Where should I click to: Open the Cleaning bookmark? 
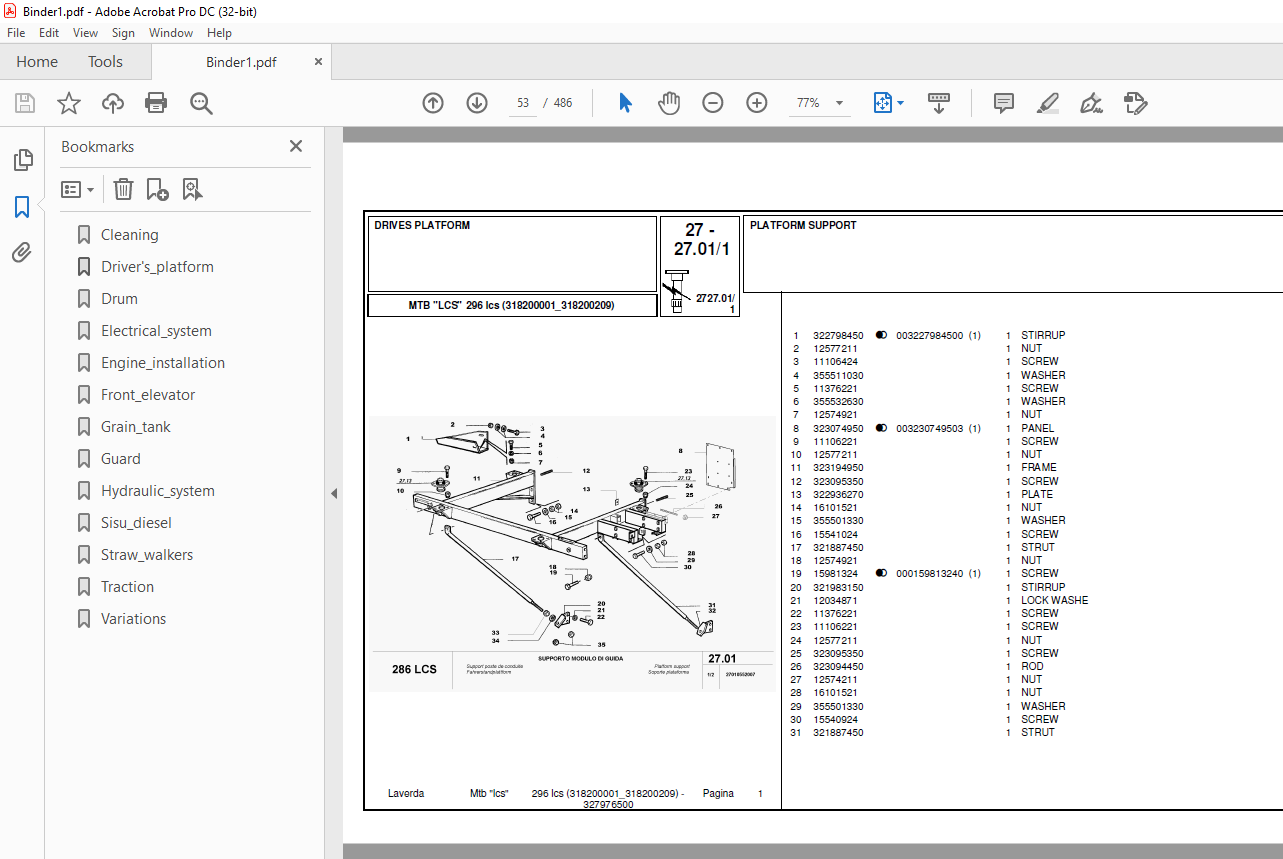click(129, 235)
